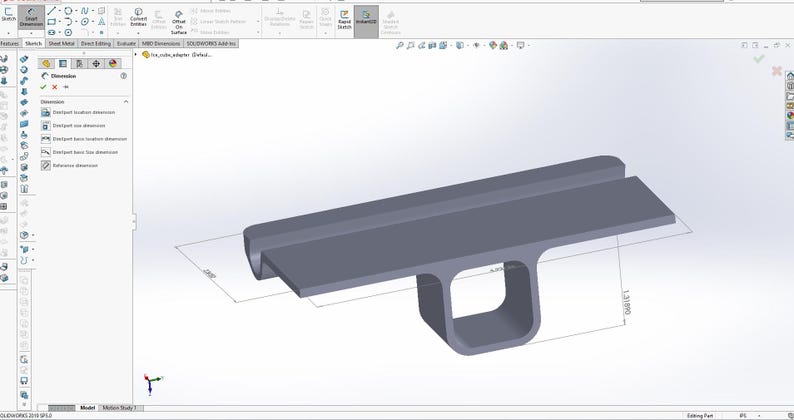Open the DisplayManager tab
Viewport: 794px width, 420px height.
pyautogui.click(x=112, y=63)
